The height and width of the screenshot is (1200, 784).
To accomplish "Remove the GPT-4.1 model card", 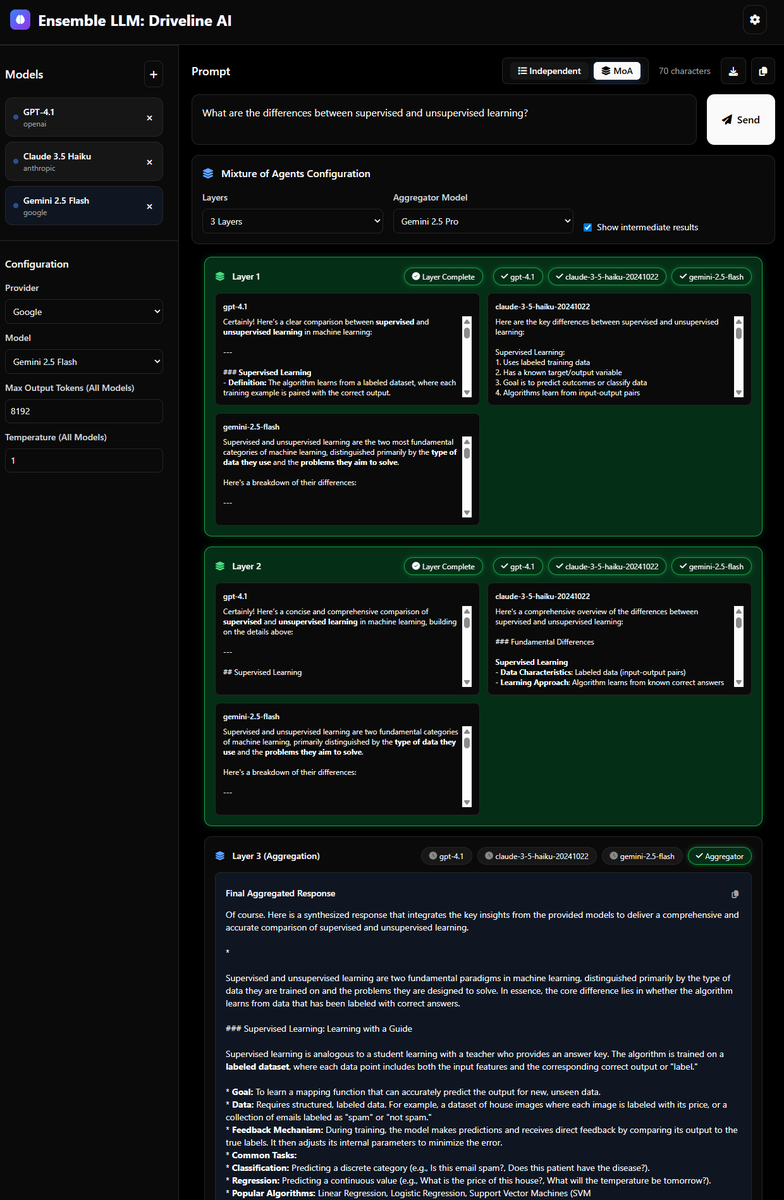I will click(x=149, y=118).
